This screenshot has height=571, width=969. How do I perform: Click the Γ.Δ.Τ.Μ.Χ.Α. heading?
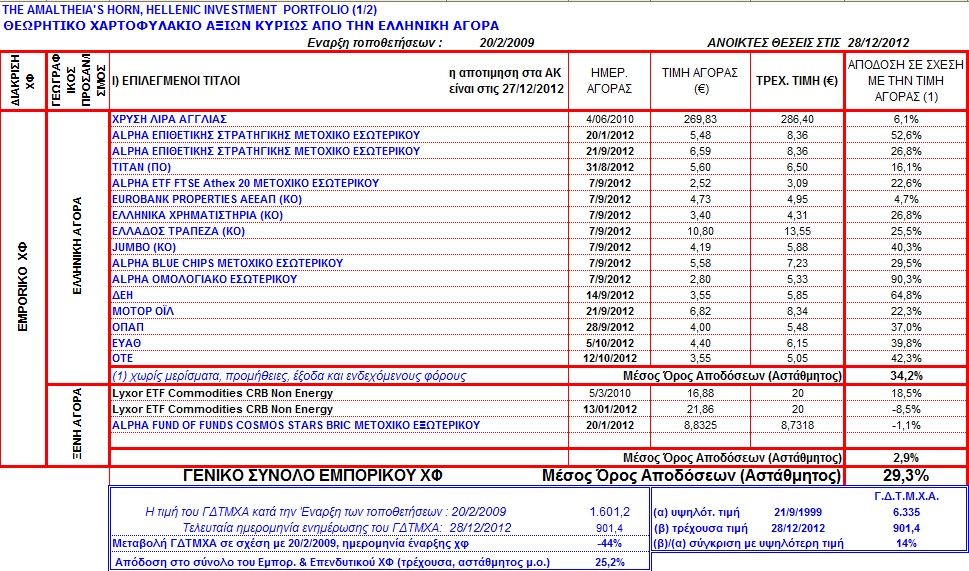[x=907, y=496]
